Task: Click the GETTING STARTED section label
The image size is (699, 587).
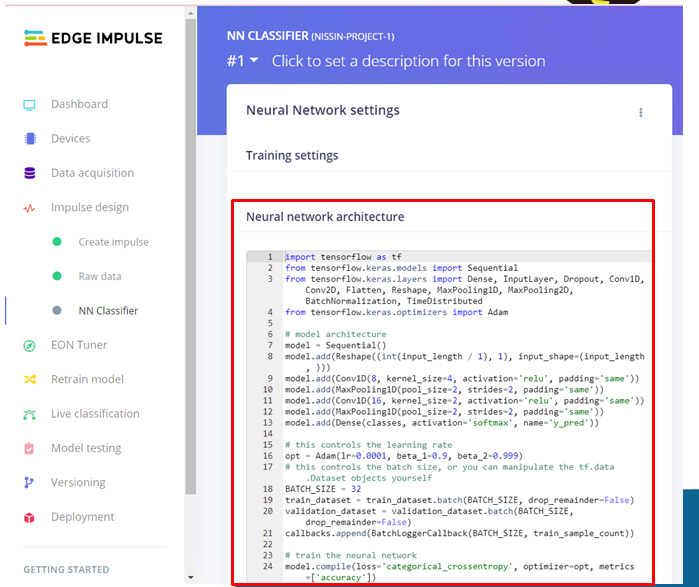Action: [x=66, y=570]
